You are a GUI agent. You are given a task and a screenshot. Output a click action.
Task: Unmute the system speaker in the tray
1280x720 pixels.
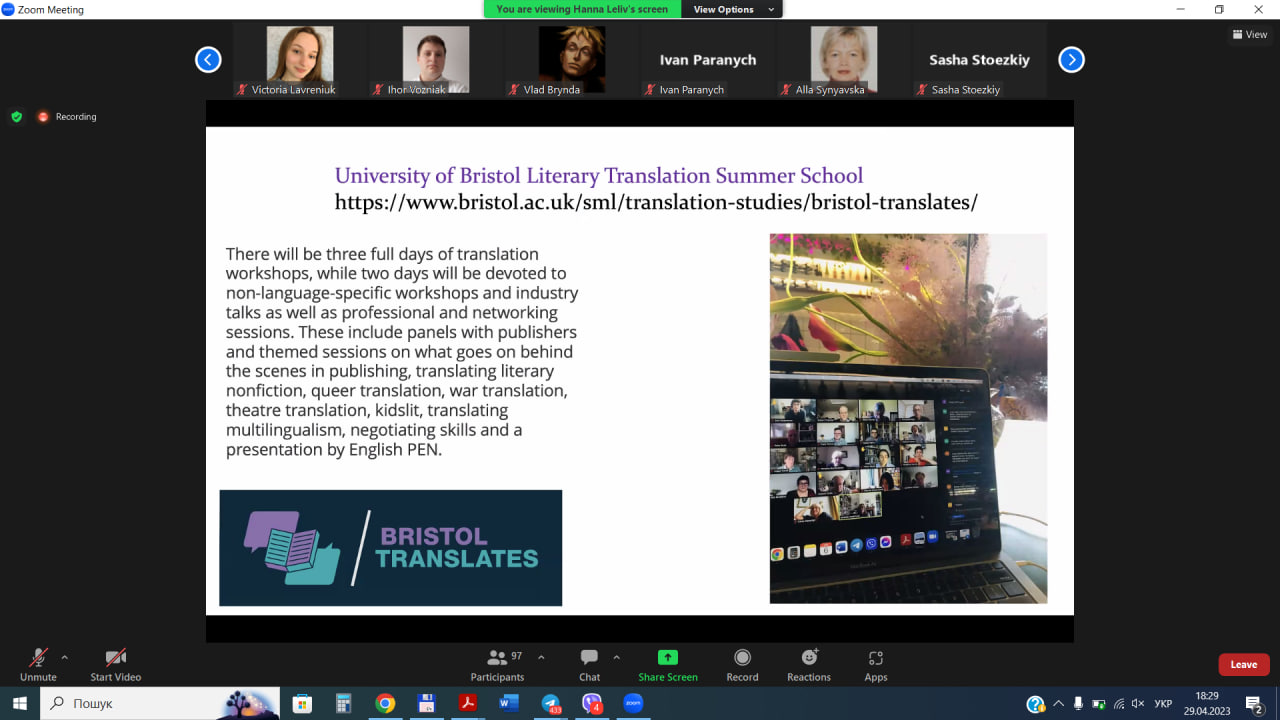point(1137,704)
